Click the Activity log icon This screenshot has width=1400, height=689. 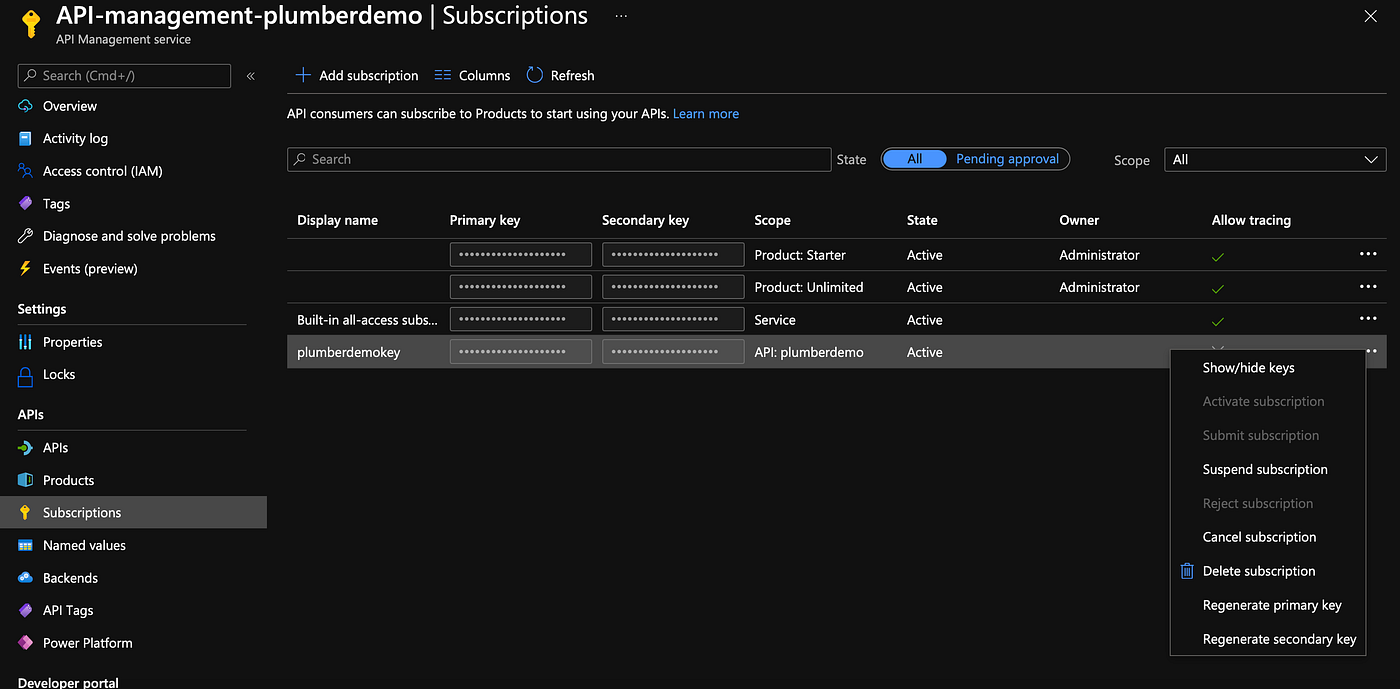coord(26,138)
